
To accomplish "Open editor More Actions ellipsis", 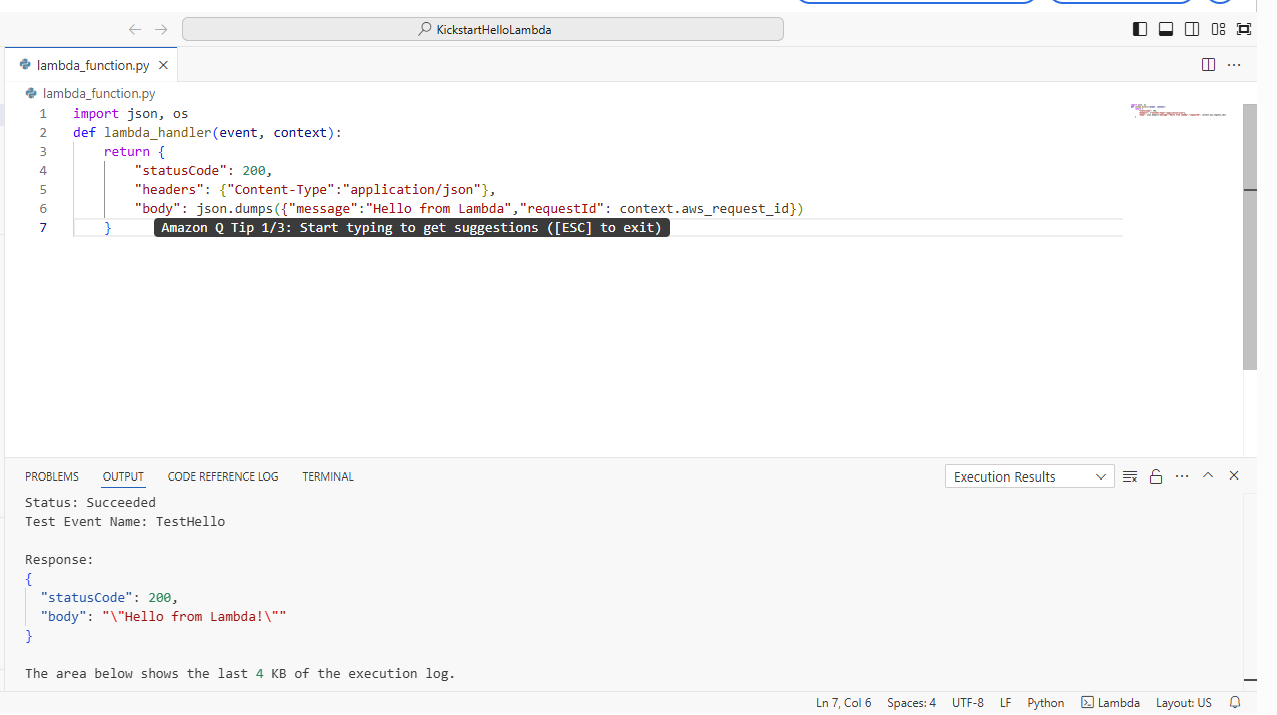I will click(1234, 65).
